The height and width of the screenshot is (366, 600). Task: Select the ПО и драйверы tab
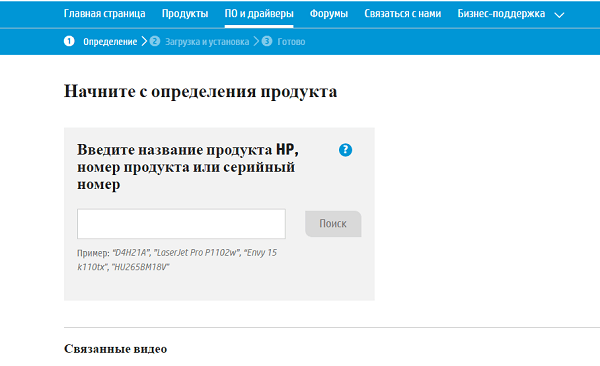(x=259, y=14)
